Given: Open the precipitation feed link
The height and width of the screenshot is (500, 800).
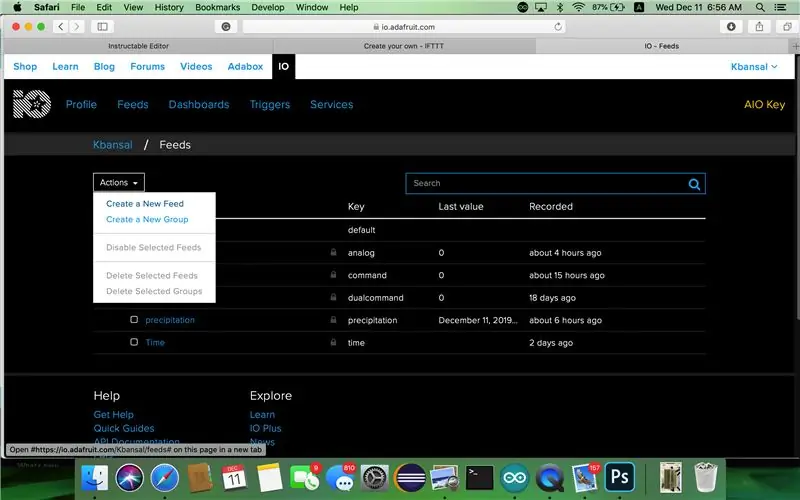Looking at the screenshot, I should tap(170, 320).
